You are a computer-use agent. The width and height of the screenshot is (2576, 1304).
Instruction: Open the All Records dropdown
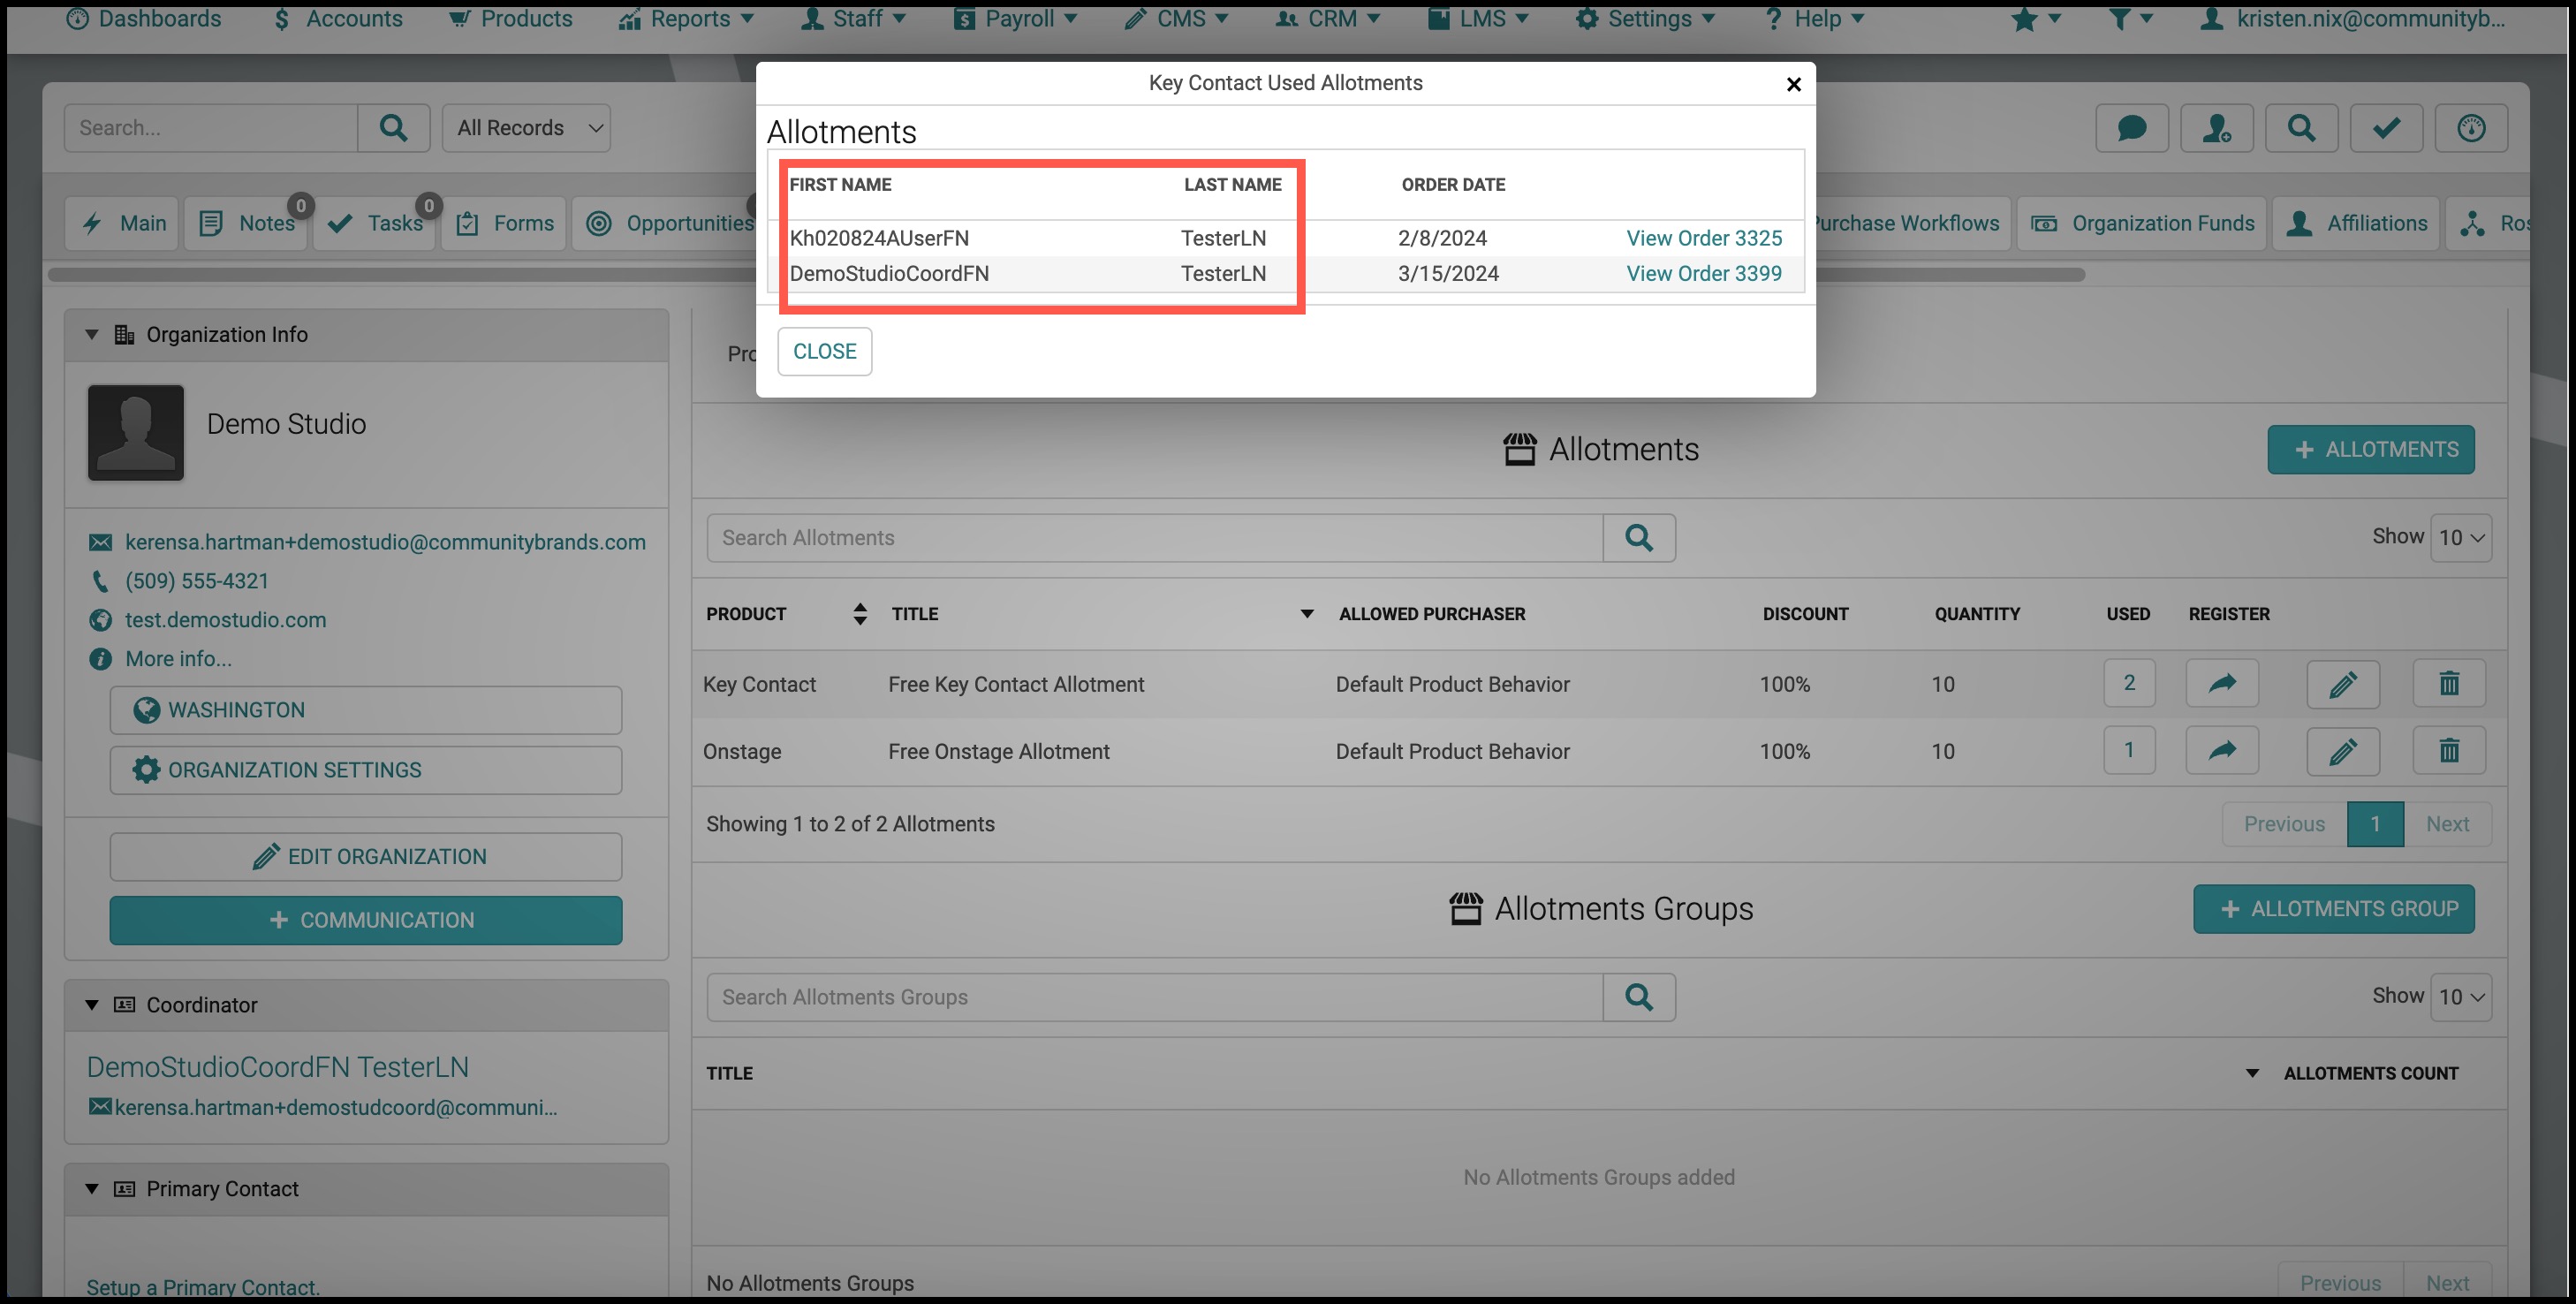(526, 128)
